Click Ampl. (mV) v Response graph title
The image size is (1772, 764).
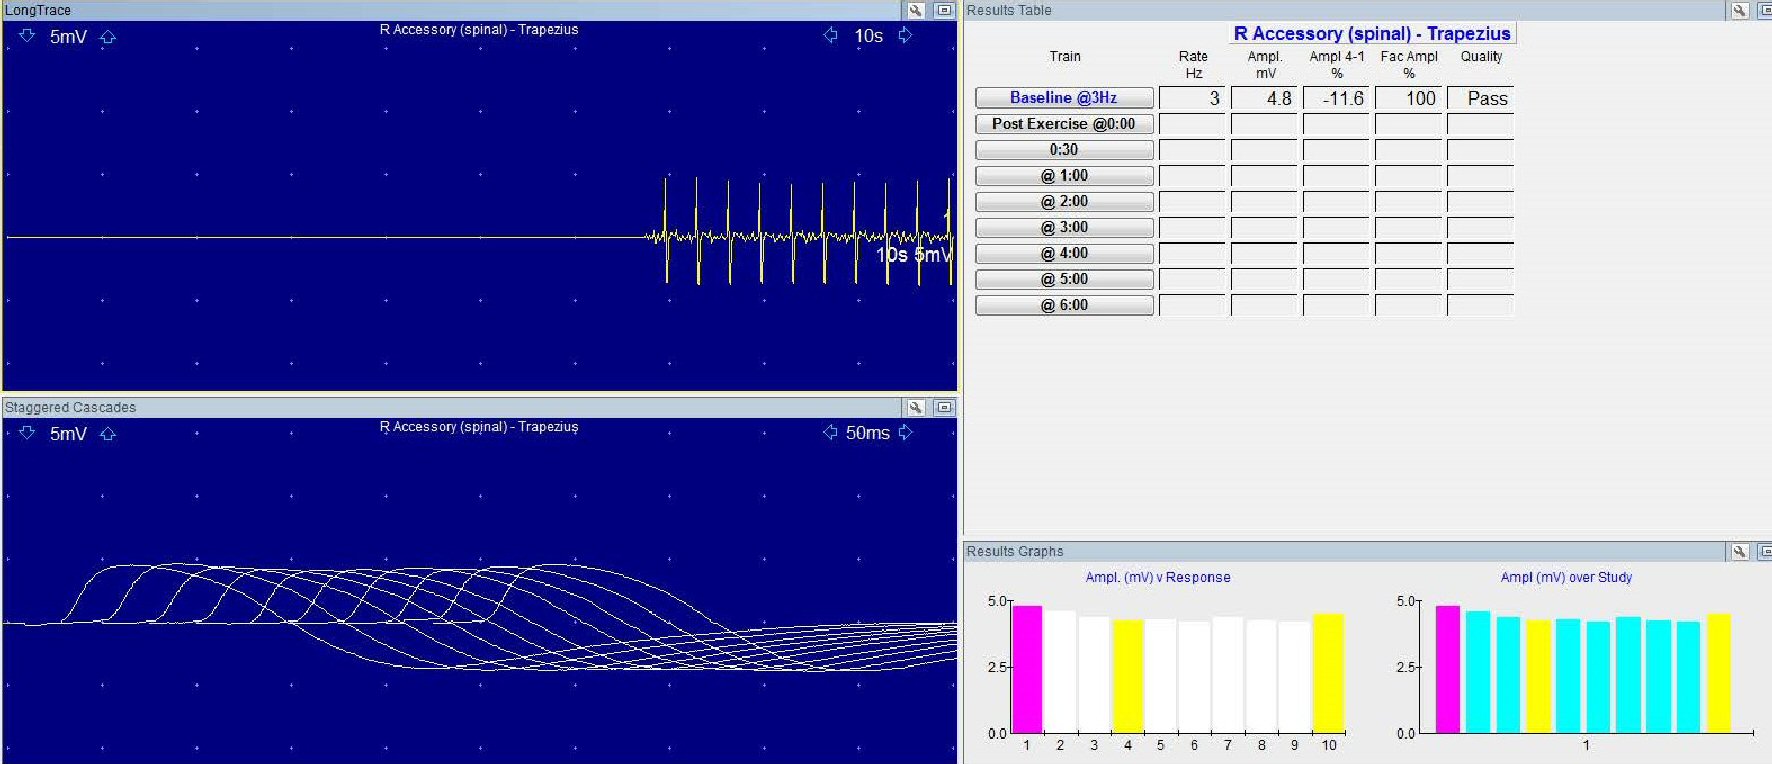(x=1158, y=577)
